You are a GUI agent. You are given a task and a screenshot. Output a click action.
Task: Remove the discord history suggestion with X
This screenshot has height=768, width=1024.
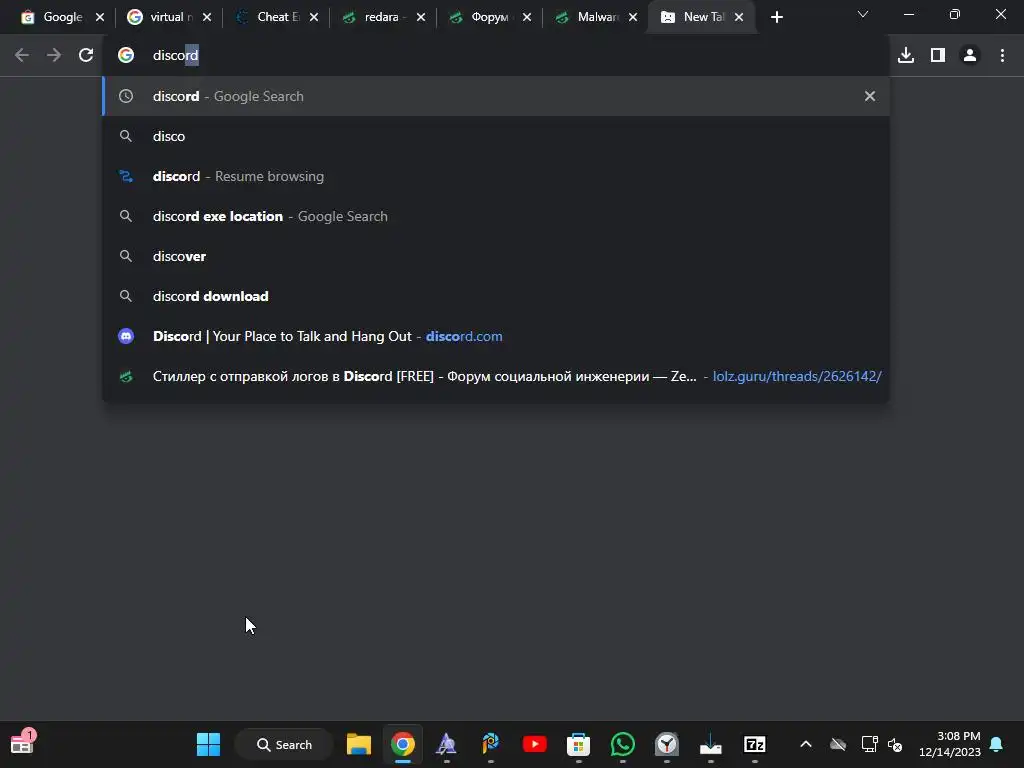pos(870,96)
